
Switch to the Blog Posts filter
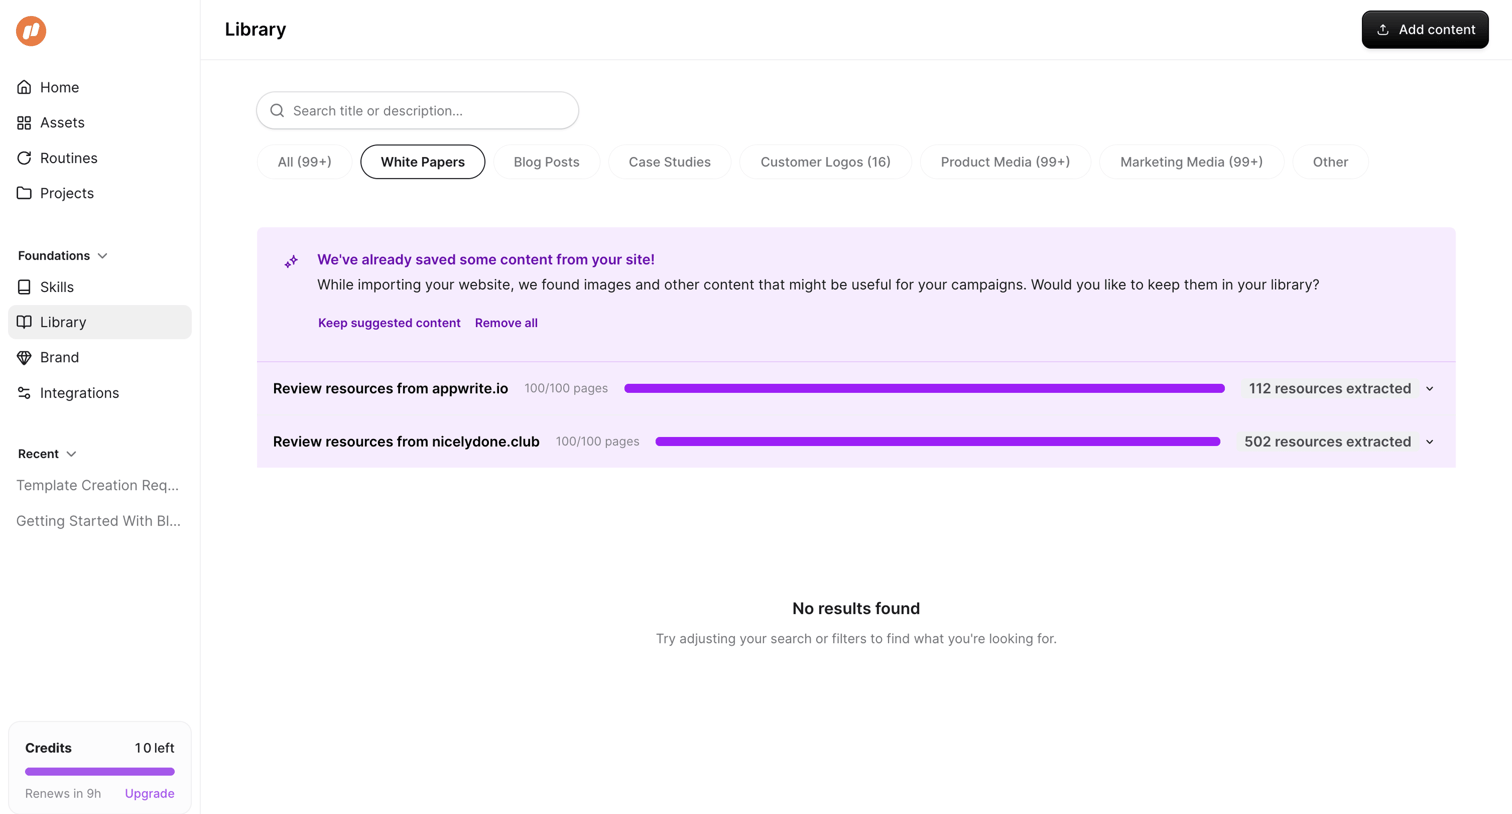(547, 162)
